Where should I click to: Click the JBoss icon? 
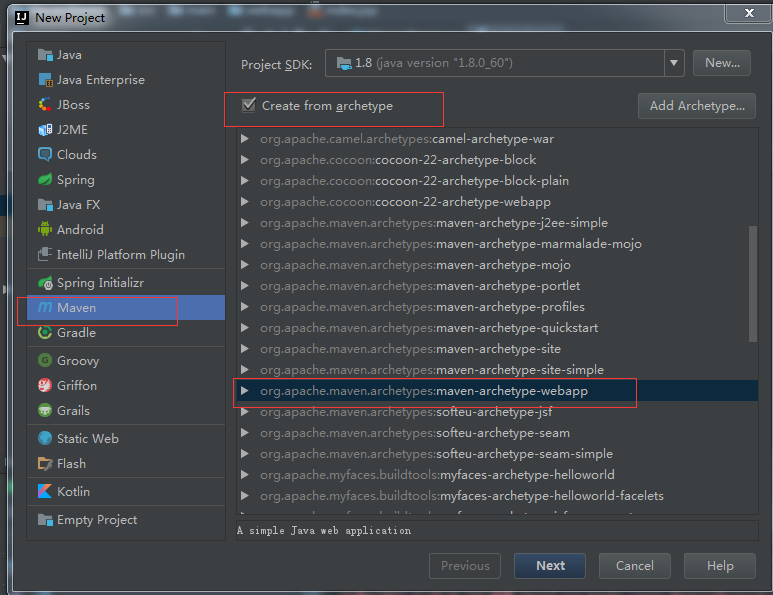[45, 105]
